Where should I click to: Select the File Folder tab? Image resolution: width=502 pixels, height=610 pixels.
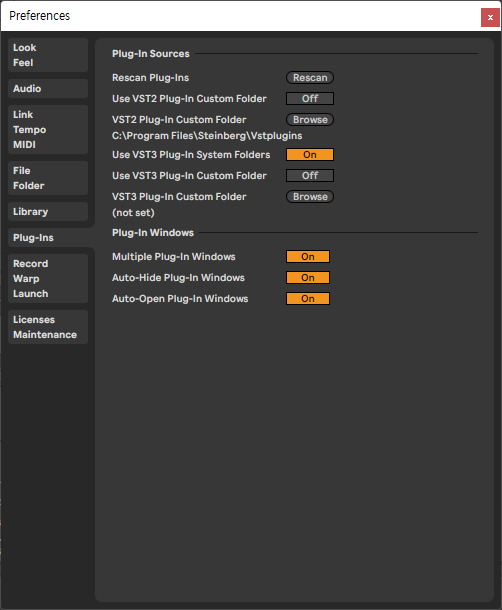(x=48, y=178)
